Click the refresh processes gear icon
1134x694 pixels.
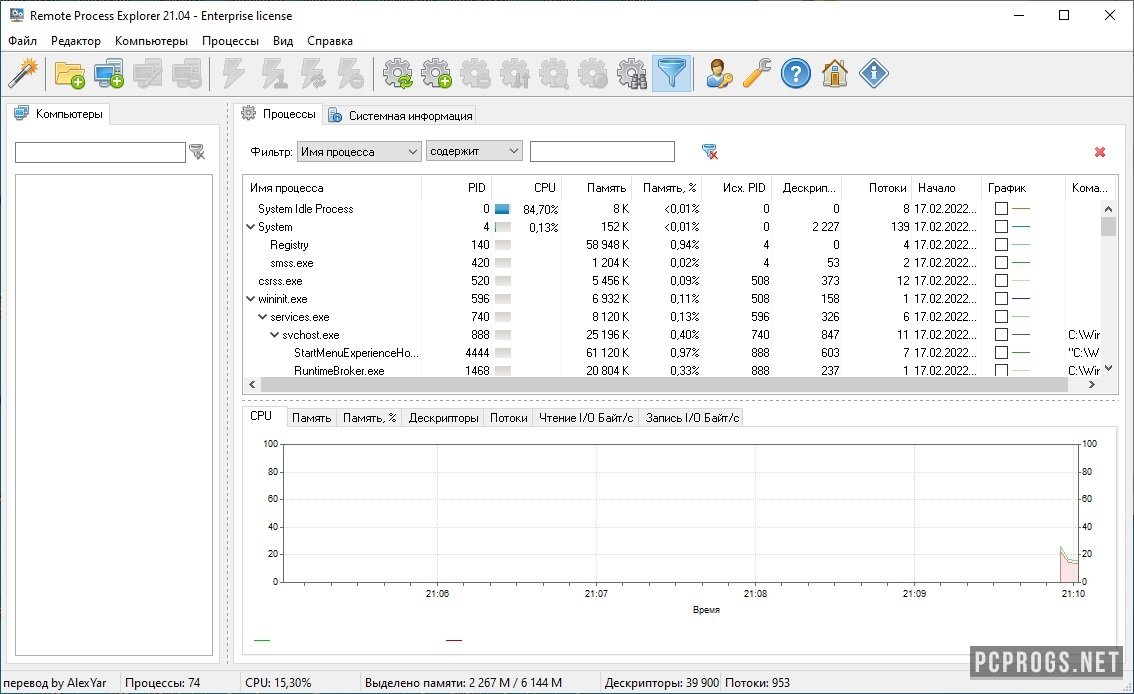click(x=398, y=74)
